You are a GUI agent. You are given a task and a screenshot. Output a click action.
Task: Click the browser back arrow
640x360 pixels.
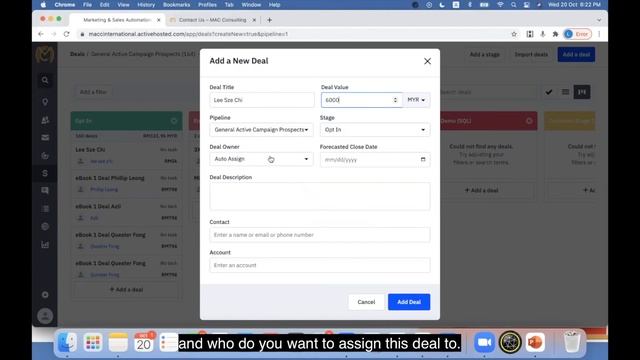coord(41,34)
